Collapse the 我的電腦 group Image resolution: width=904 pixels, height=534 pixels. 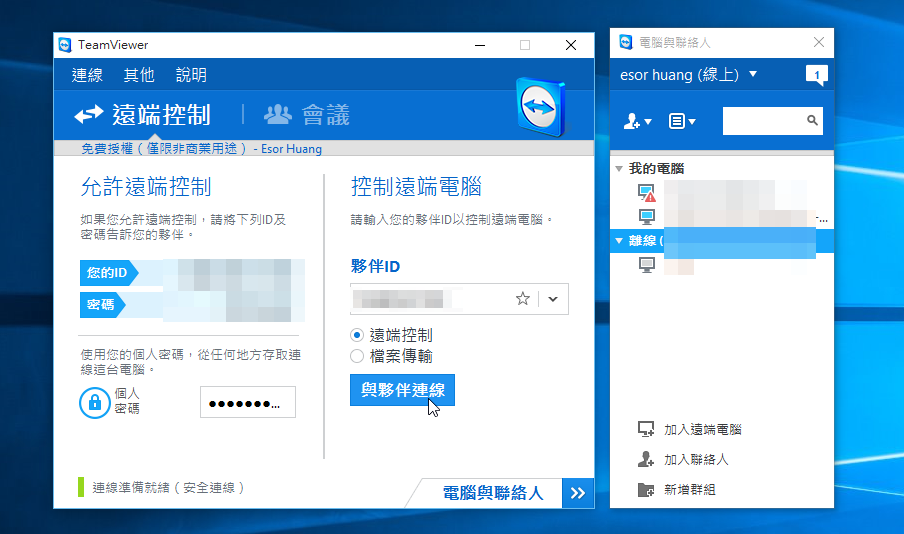(x=619, y=168)
